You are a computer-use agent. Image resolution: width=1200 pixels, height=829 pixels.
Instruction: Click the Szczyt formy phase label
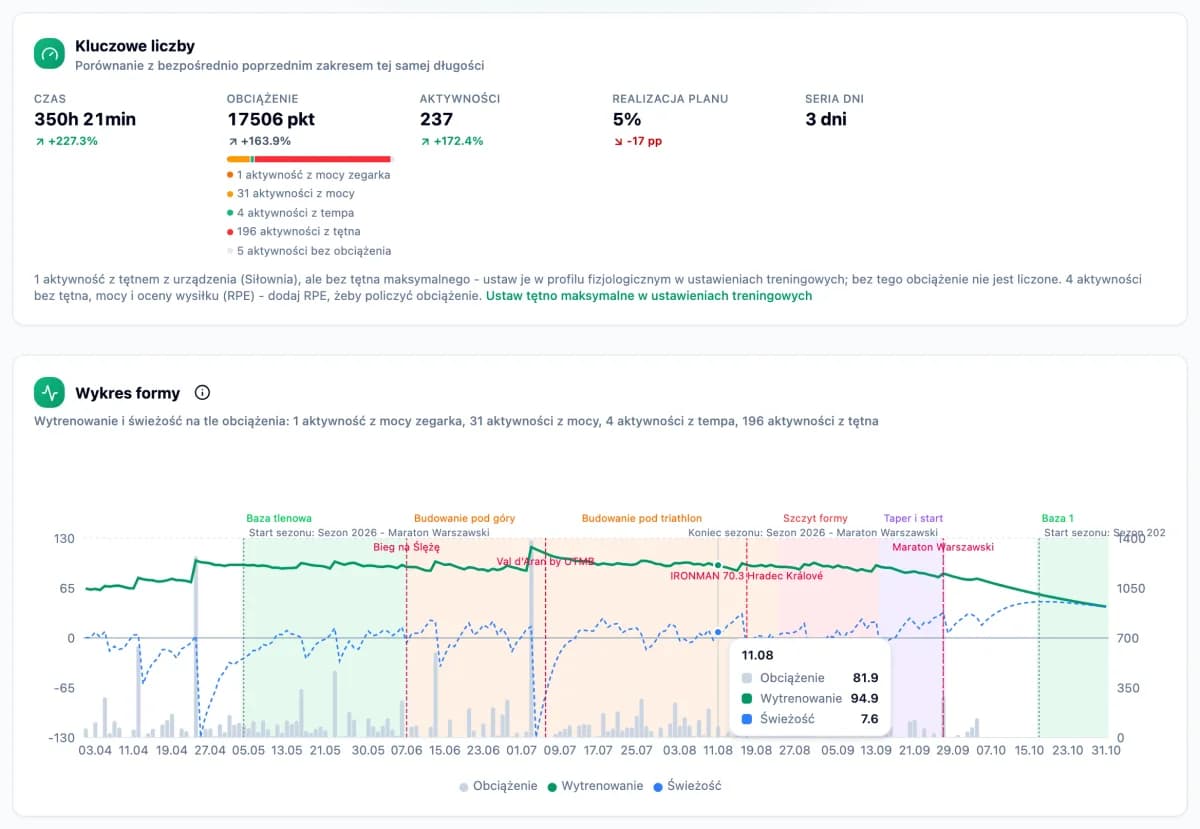point(815,518)
